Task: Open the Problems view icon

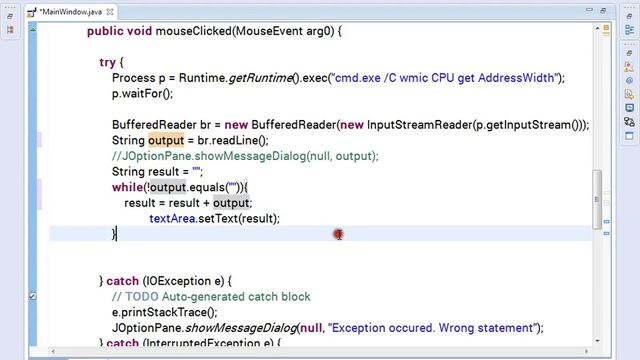Action: coord(629,67)
